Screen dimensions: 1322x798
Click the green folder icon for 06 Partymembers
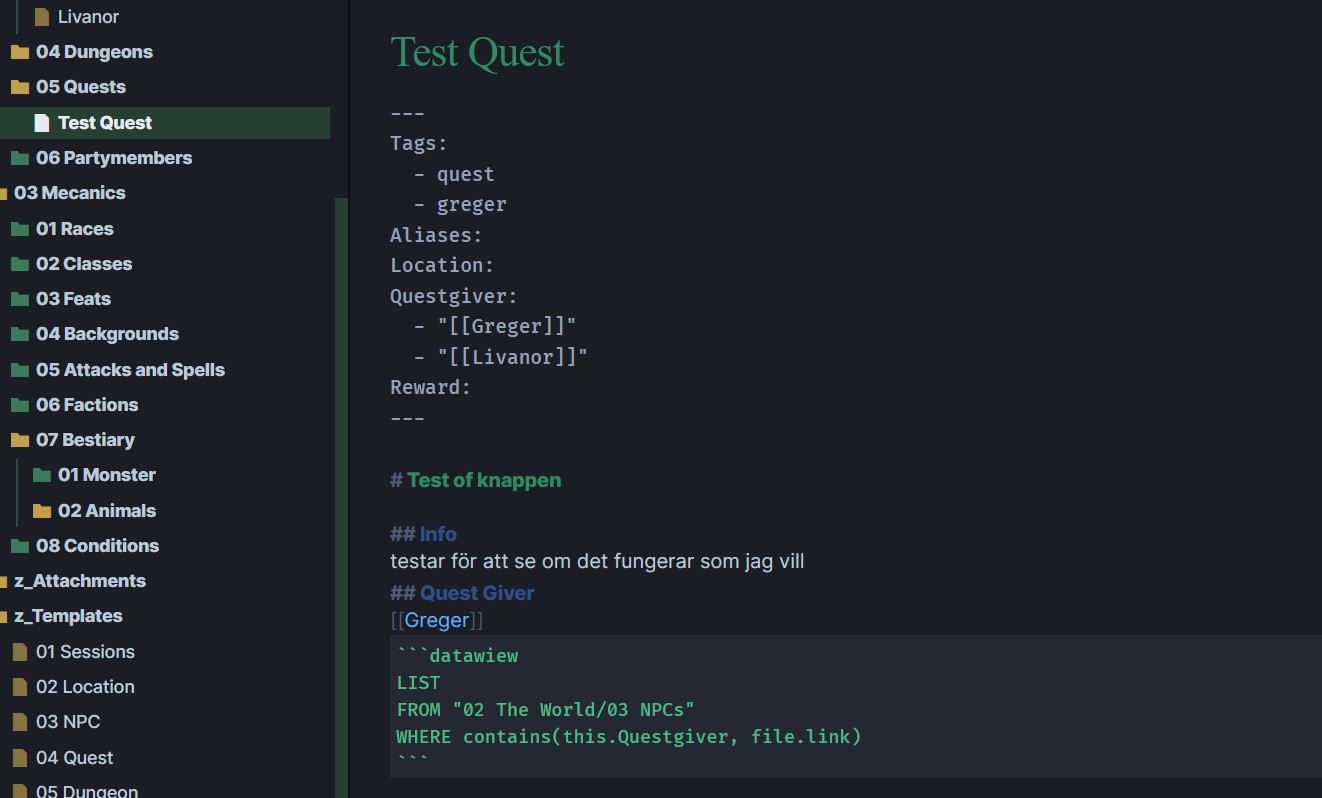coord(20,158)
